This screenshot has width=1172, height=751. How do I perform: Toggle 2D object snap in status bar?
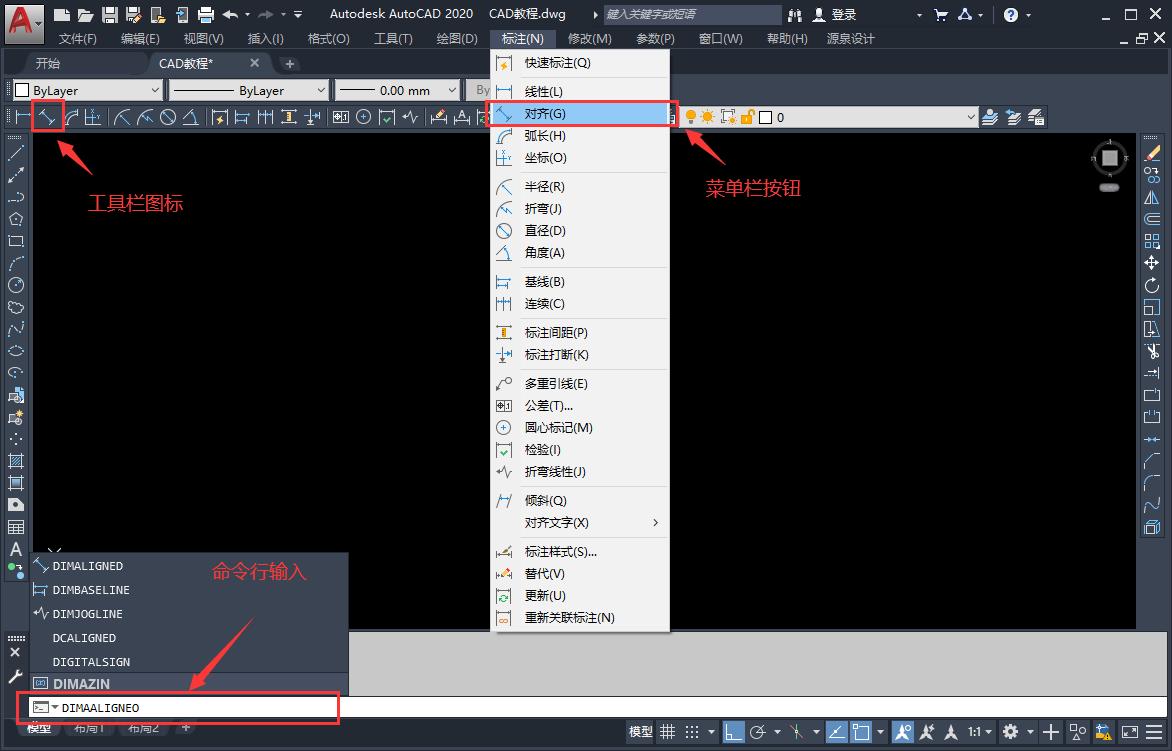coord(861,732)
